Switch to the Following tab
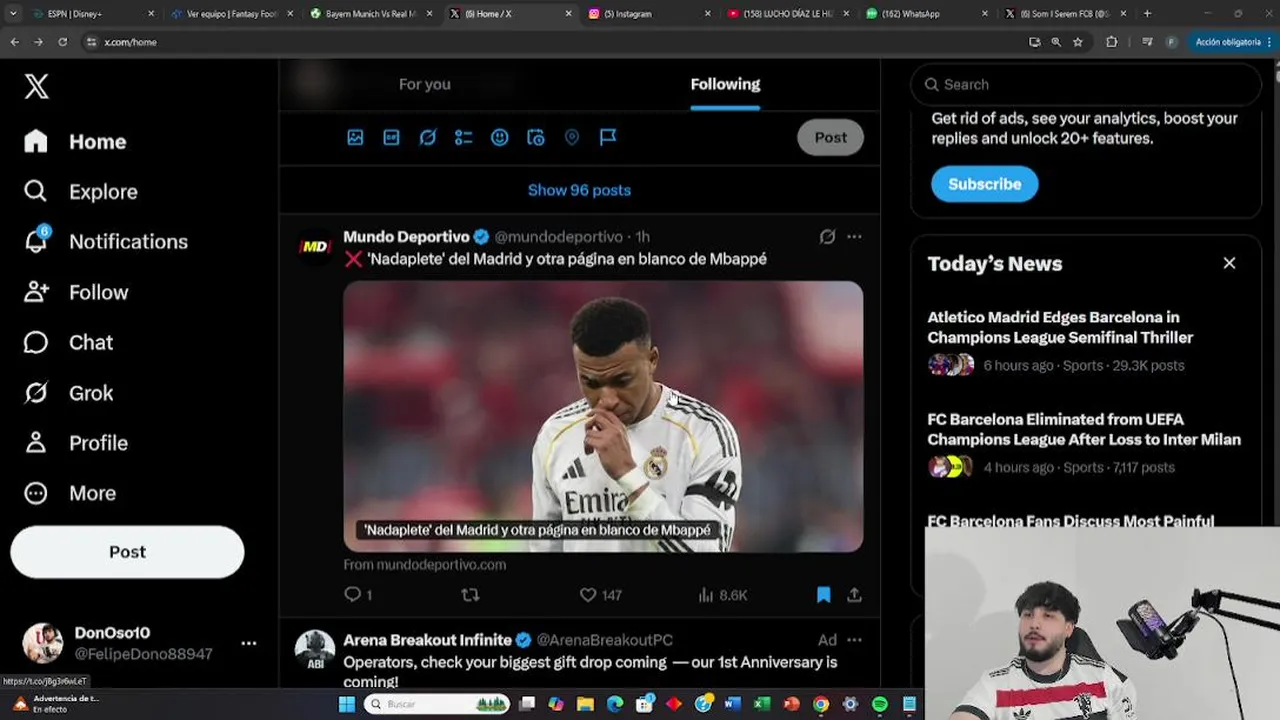Screen dimensions: 1280x720 pyautogui.click(x=725, y=84)
